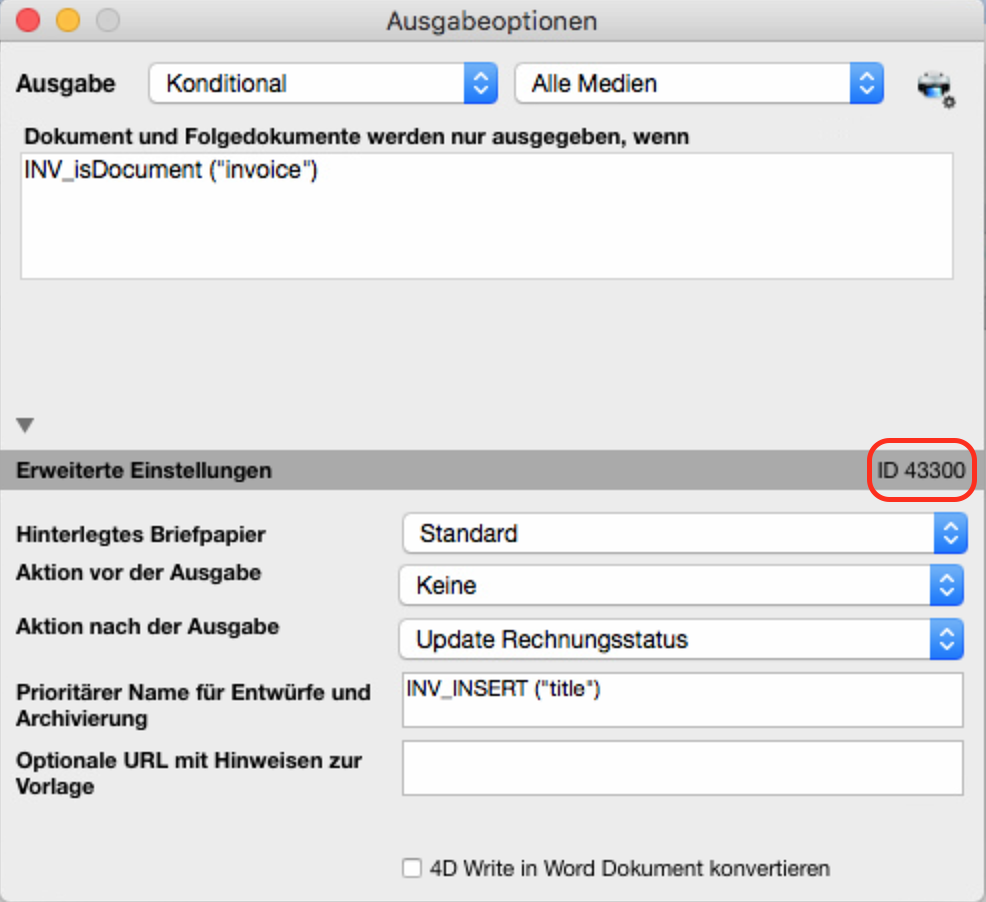Click the Standard dropdown blue arrow stepper
This screenshot has width=986, height=902.
coord(951,533)
